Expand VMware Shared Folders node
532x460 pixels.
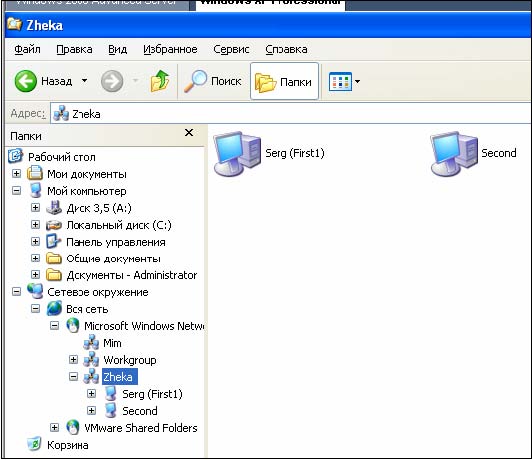54,427
